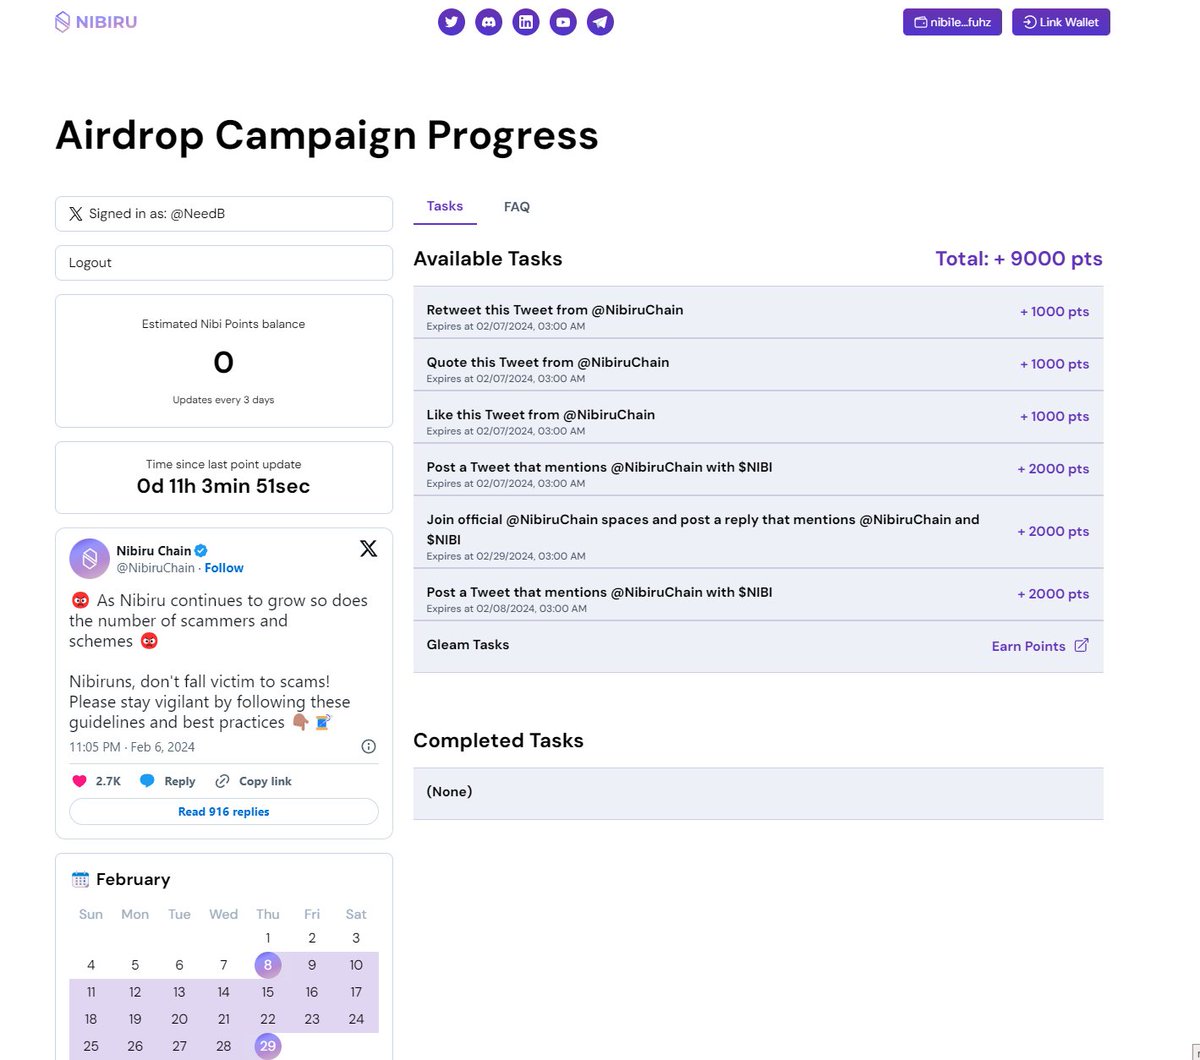Viewport: 1200px width, 1060px height.
Task: Click the X icon beside Signed in as
Action: click(75, 213)
